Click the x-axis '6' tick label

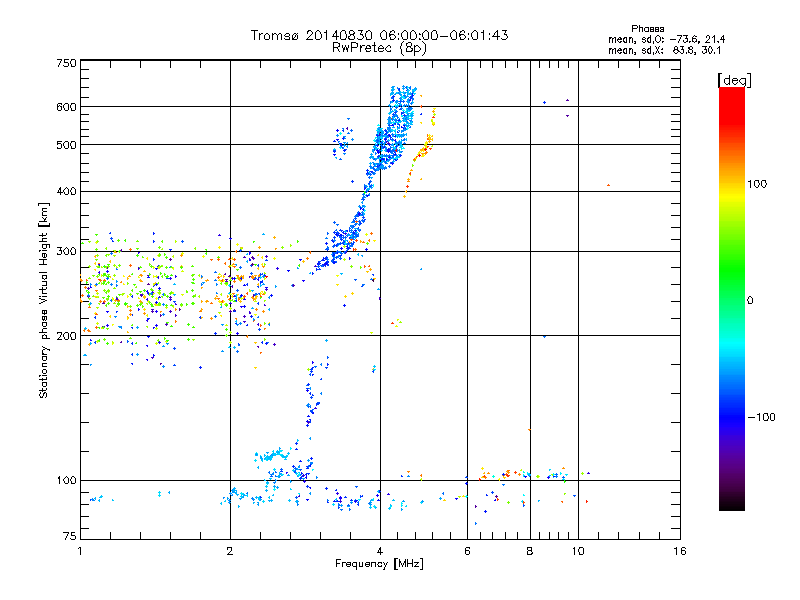(x=467, y=551)
